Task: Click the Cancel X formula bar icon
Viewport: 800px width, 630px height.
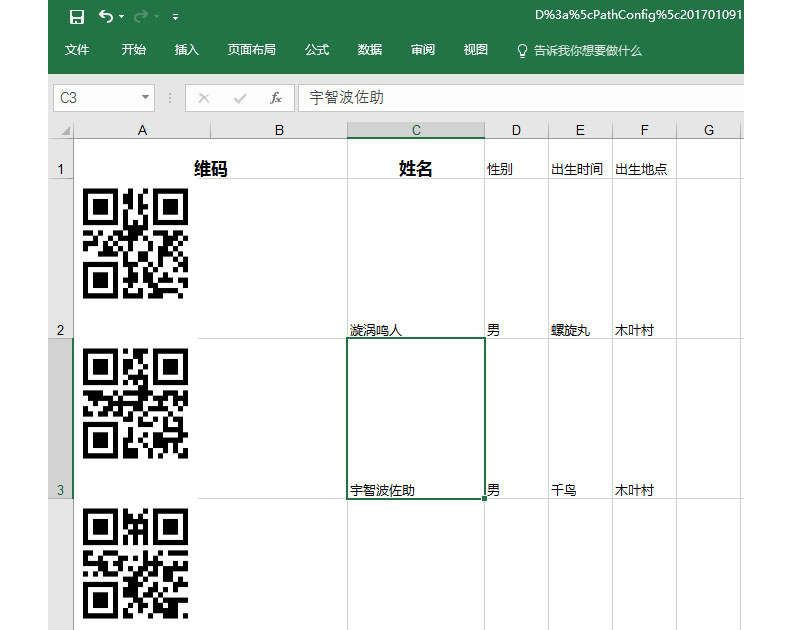Action: 204,98
